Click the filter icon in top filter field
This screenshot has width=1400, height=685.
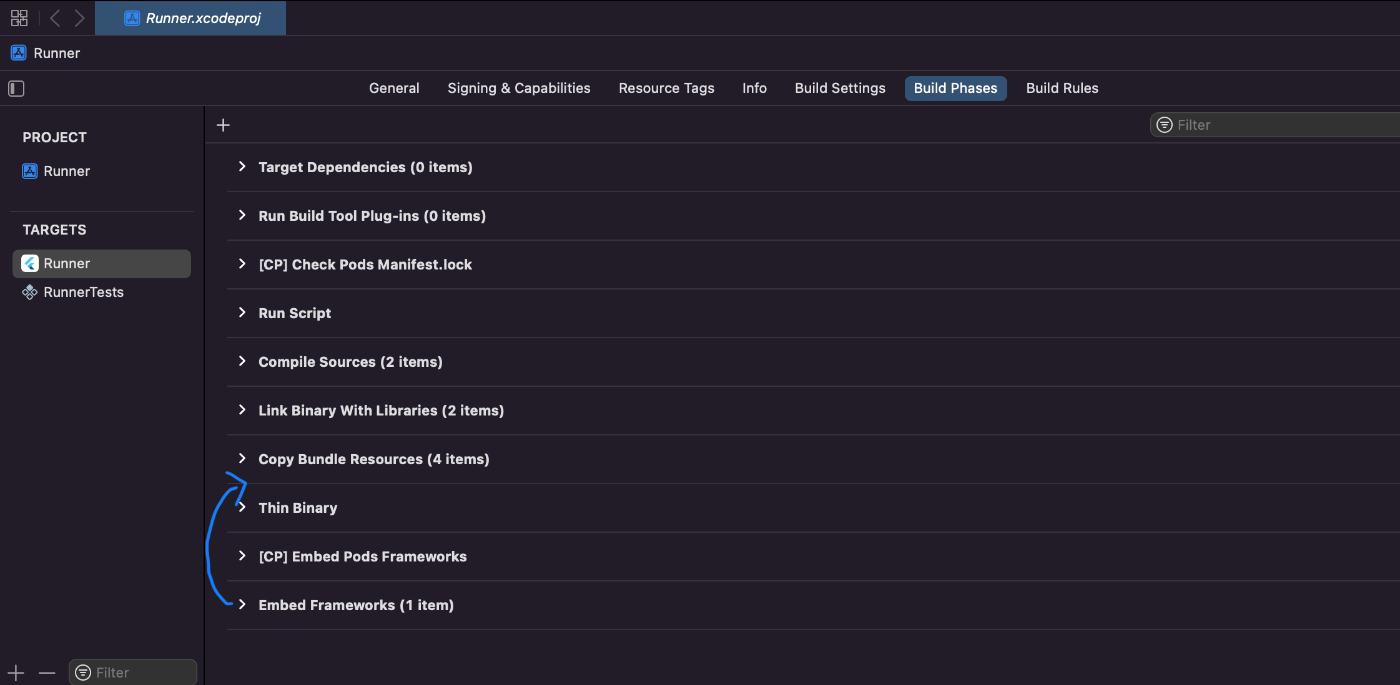pos(1164,125)
